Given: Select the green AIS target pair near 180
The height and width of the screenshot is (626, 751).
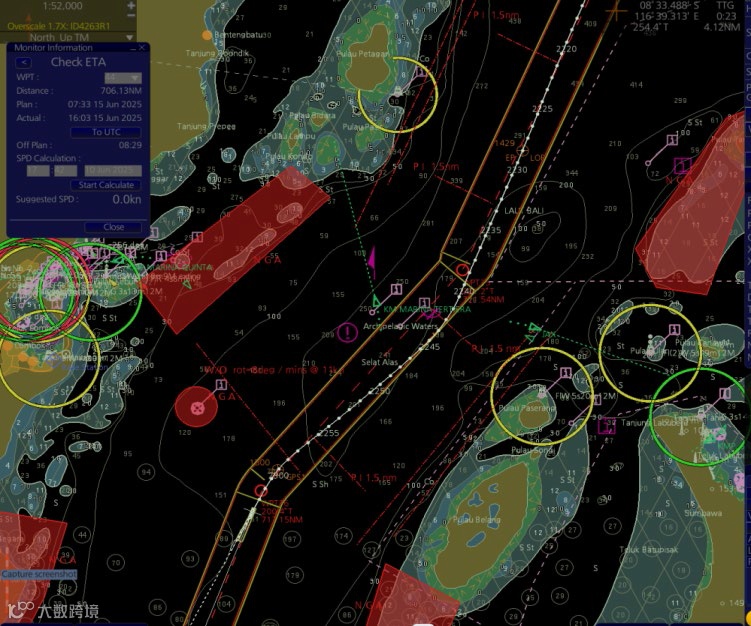Looking at the screenshot, I should tap(533, 332).
